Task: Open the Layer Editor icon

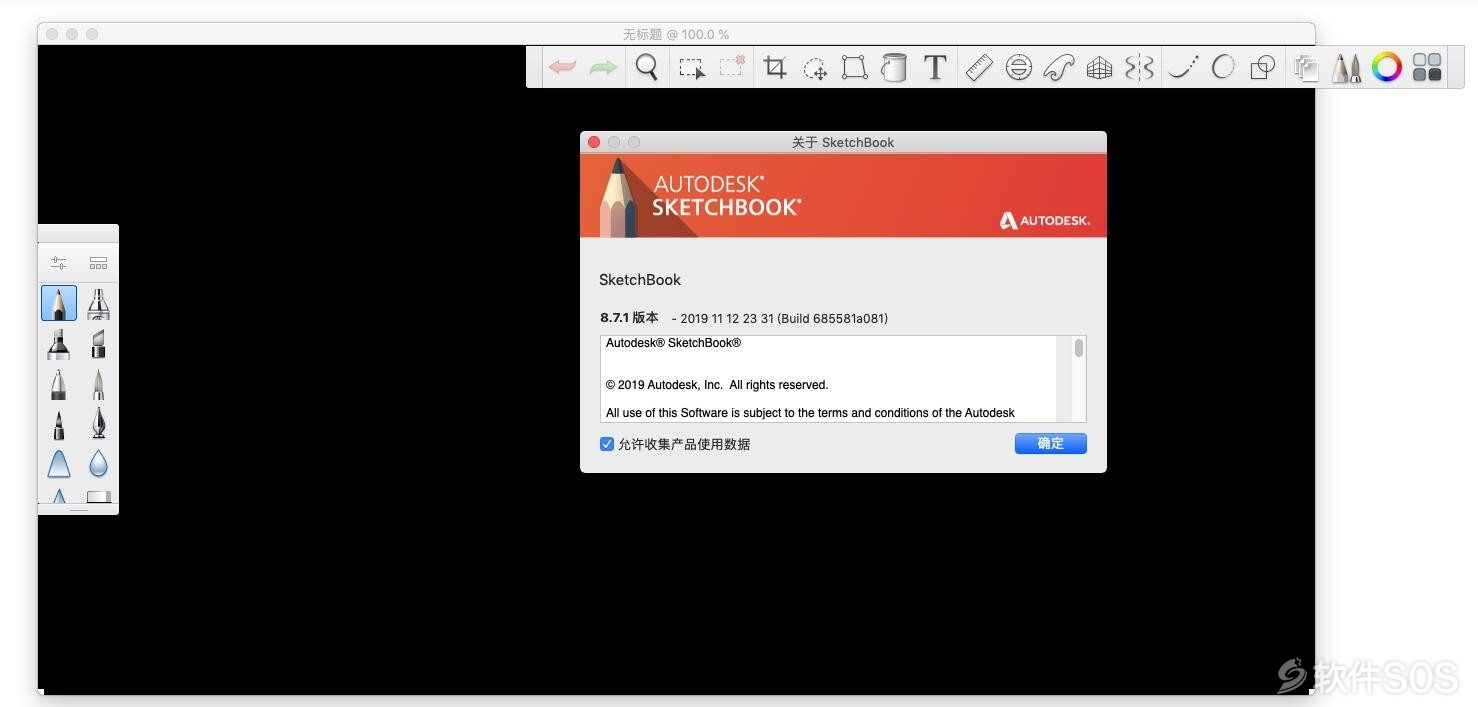Action: click(1306, 67)
